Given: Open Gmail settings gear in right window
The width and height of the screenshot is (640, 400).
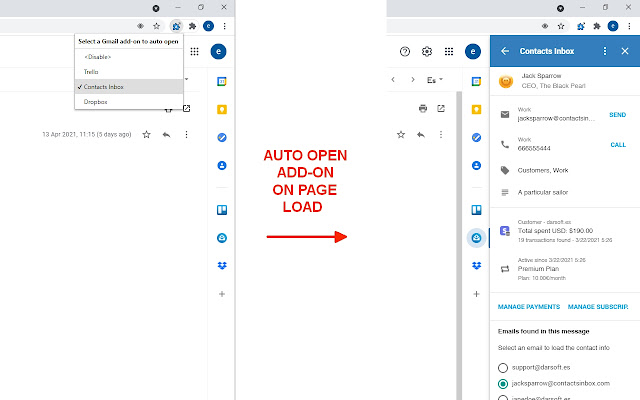Looking at the screenshot, I should point(427,51).
